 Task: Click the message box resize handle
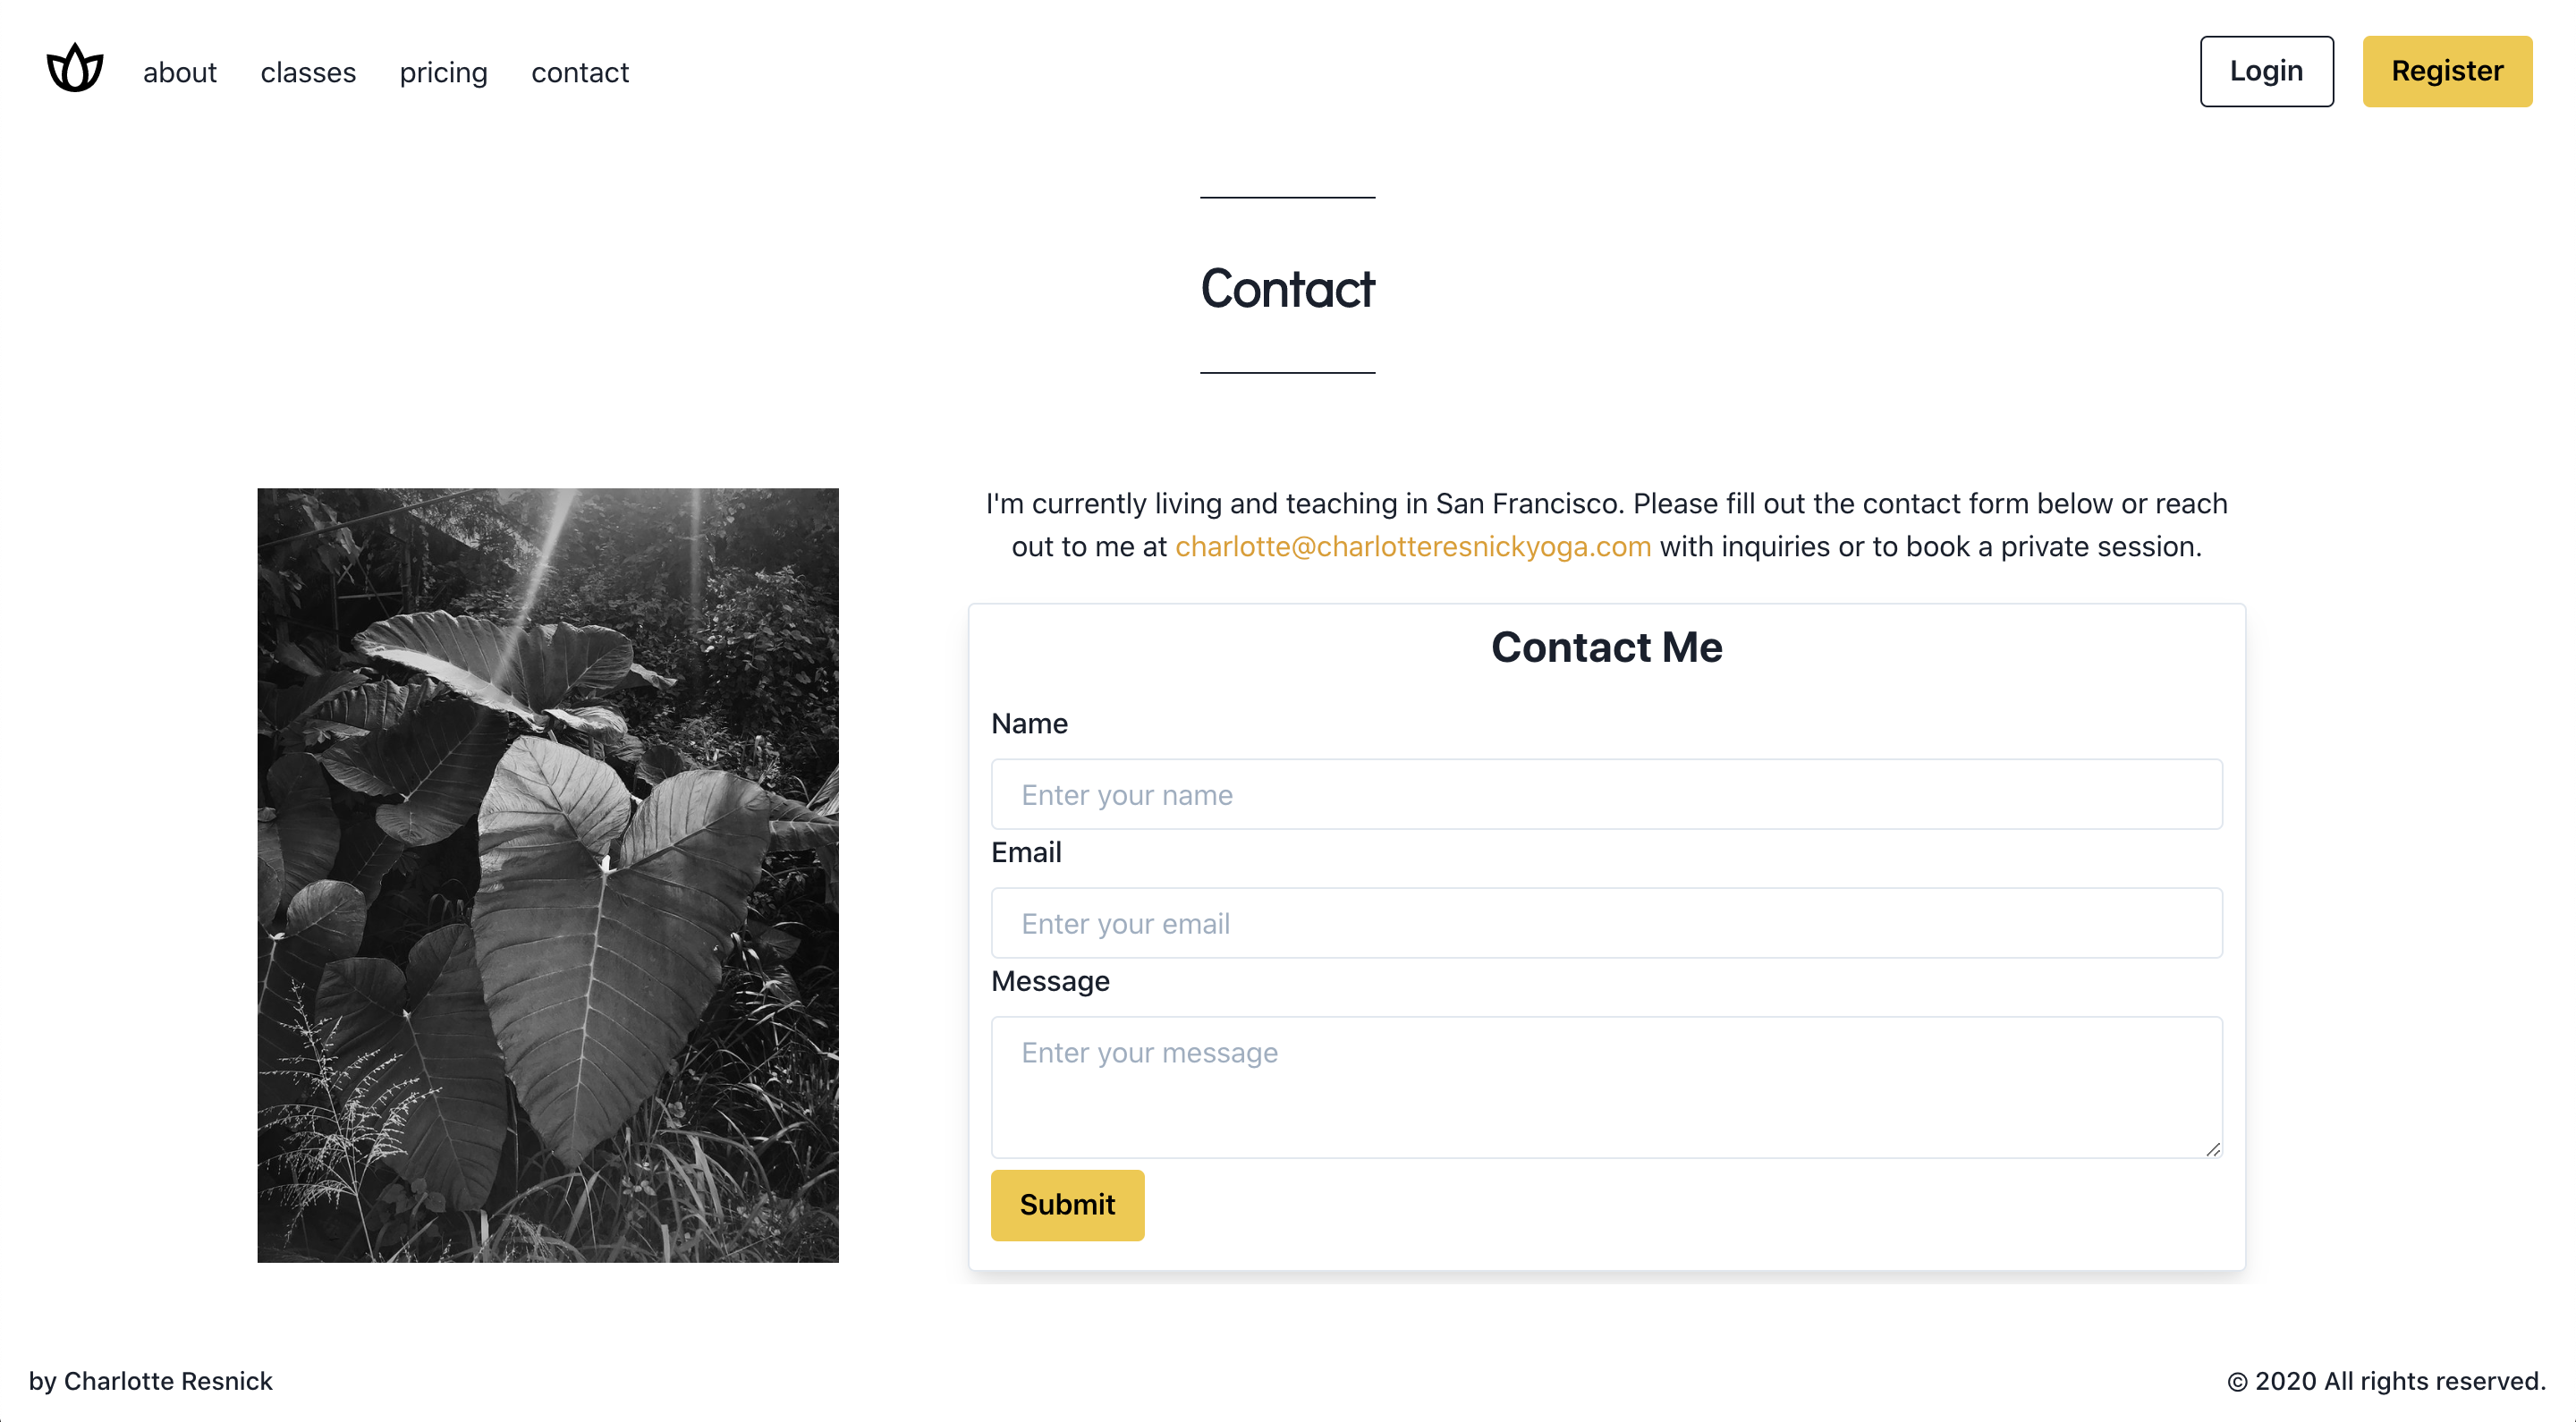(x=2212, y=1149)
